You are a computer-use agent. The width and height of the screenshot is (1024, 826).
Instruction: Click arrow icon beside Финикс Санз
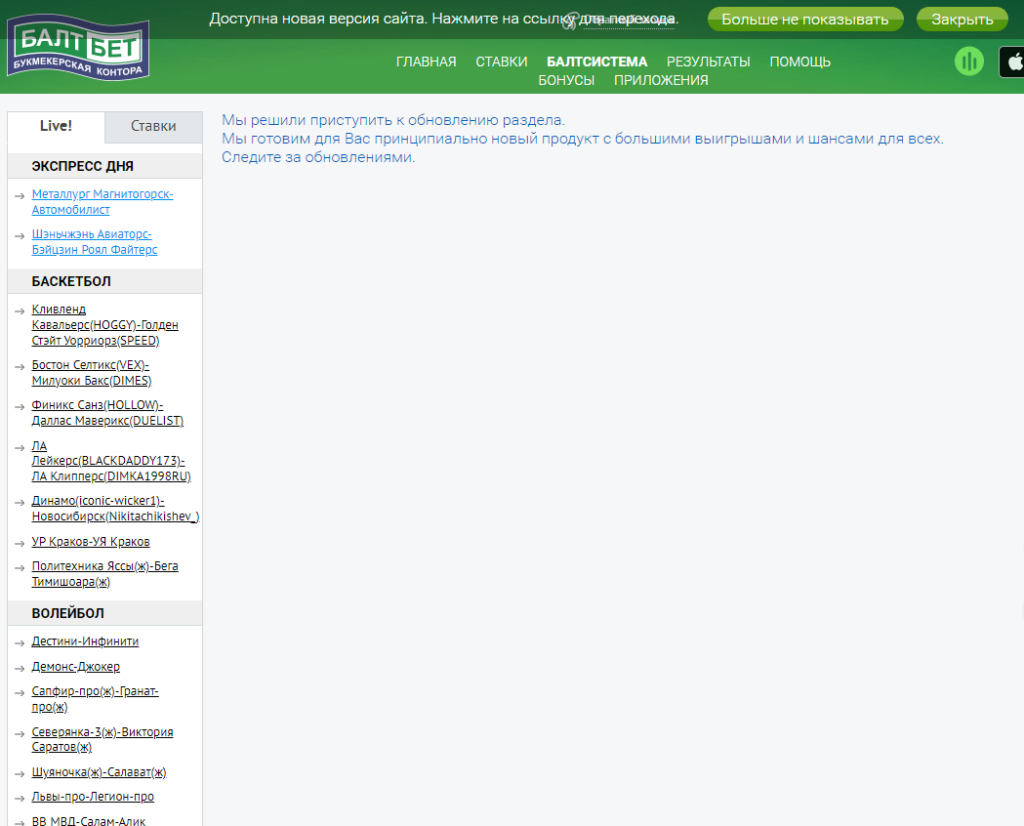pos(20,407)
